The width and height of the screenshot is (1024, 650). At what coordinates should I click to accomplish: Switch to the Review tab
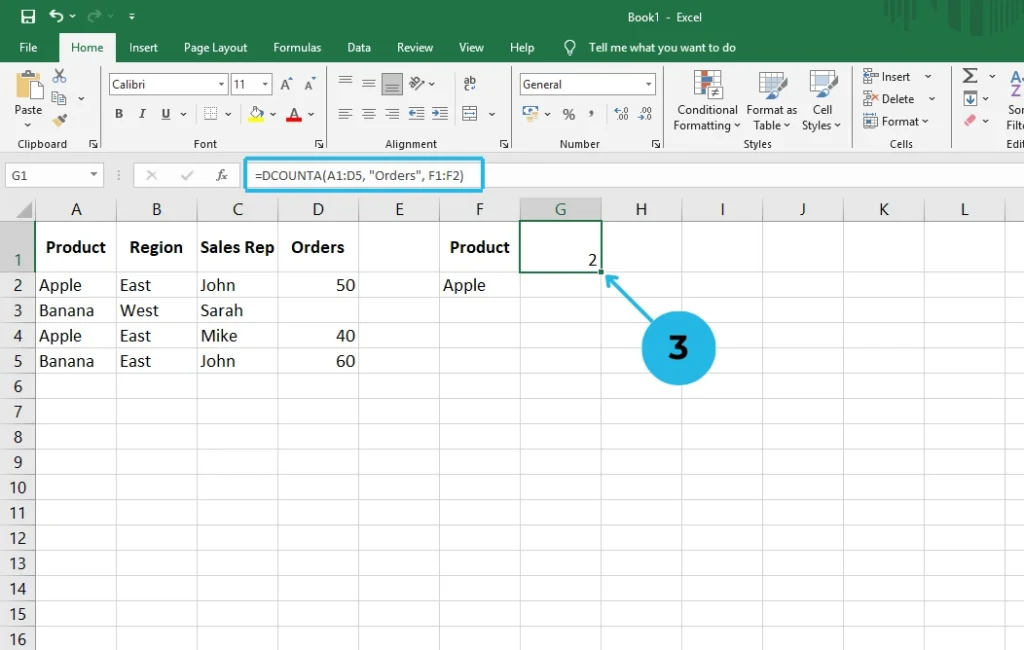tap(415, 48)
